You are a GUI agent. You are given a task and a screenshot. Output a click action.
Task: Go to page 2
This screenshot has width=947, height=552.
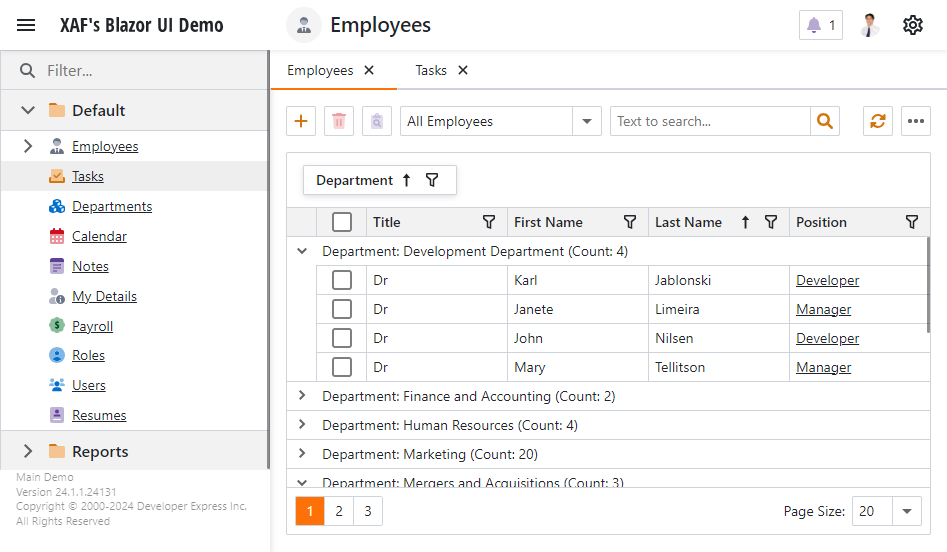[339, 512]
